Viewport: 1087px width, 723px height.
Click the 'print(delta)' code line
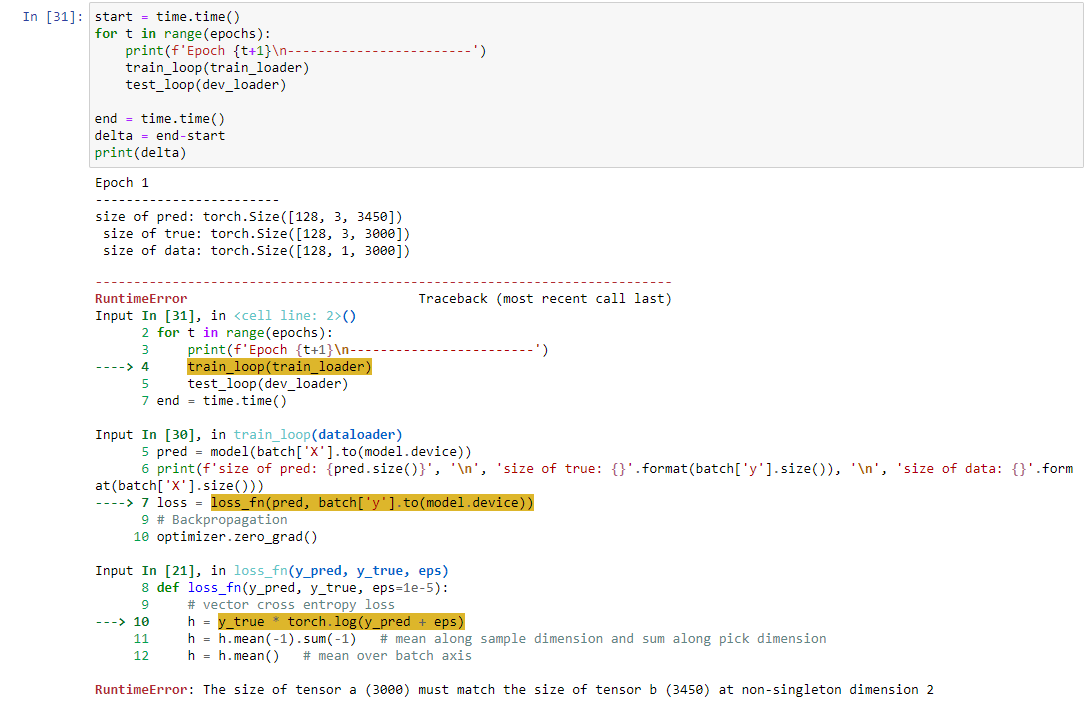pyautogui.click(x=140, y=153)
